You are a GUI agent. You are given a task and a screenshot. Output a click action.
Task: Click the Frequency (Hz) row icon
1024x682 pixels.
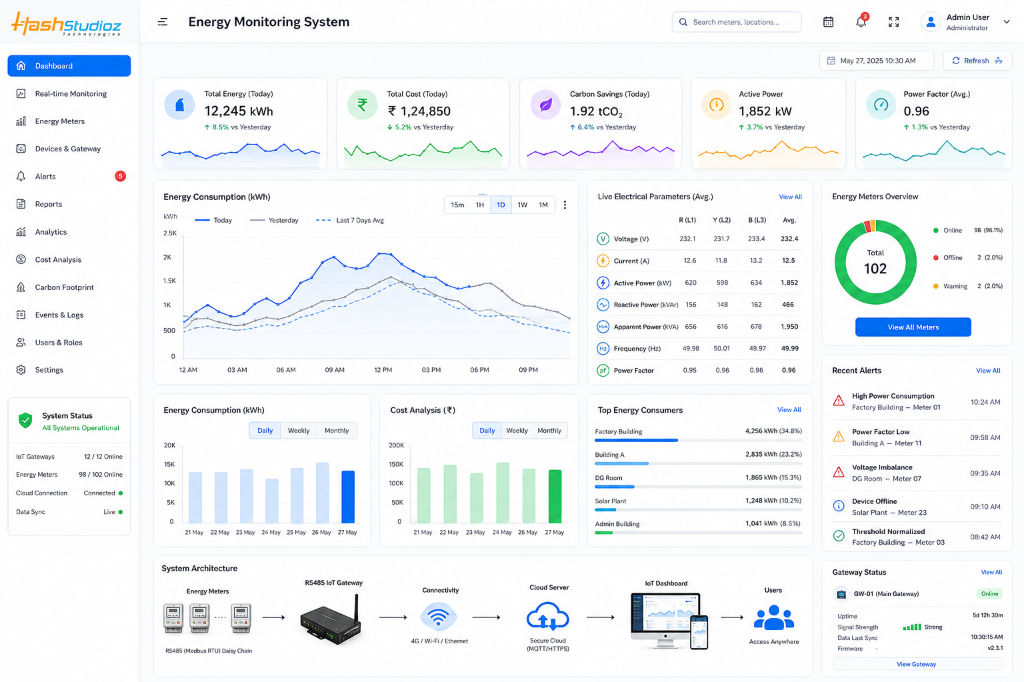click(x=603, y=349)
